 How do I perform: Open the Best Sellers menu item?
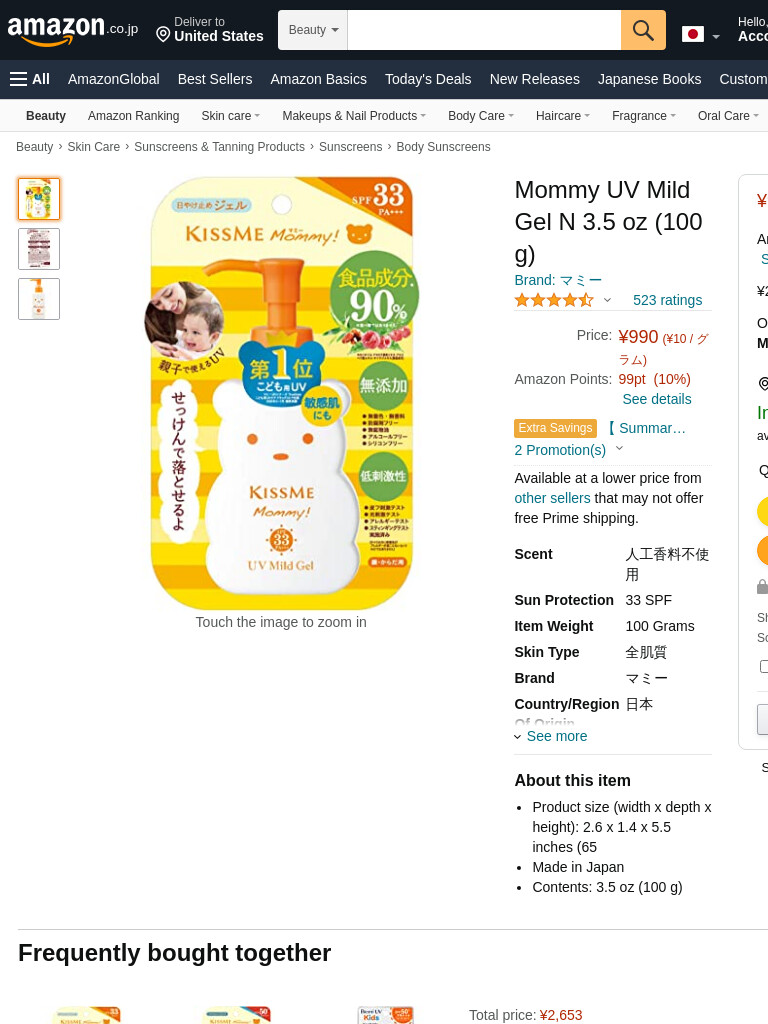215,79
